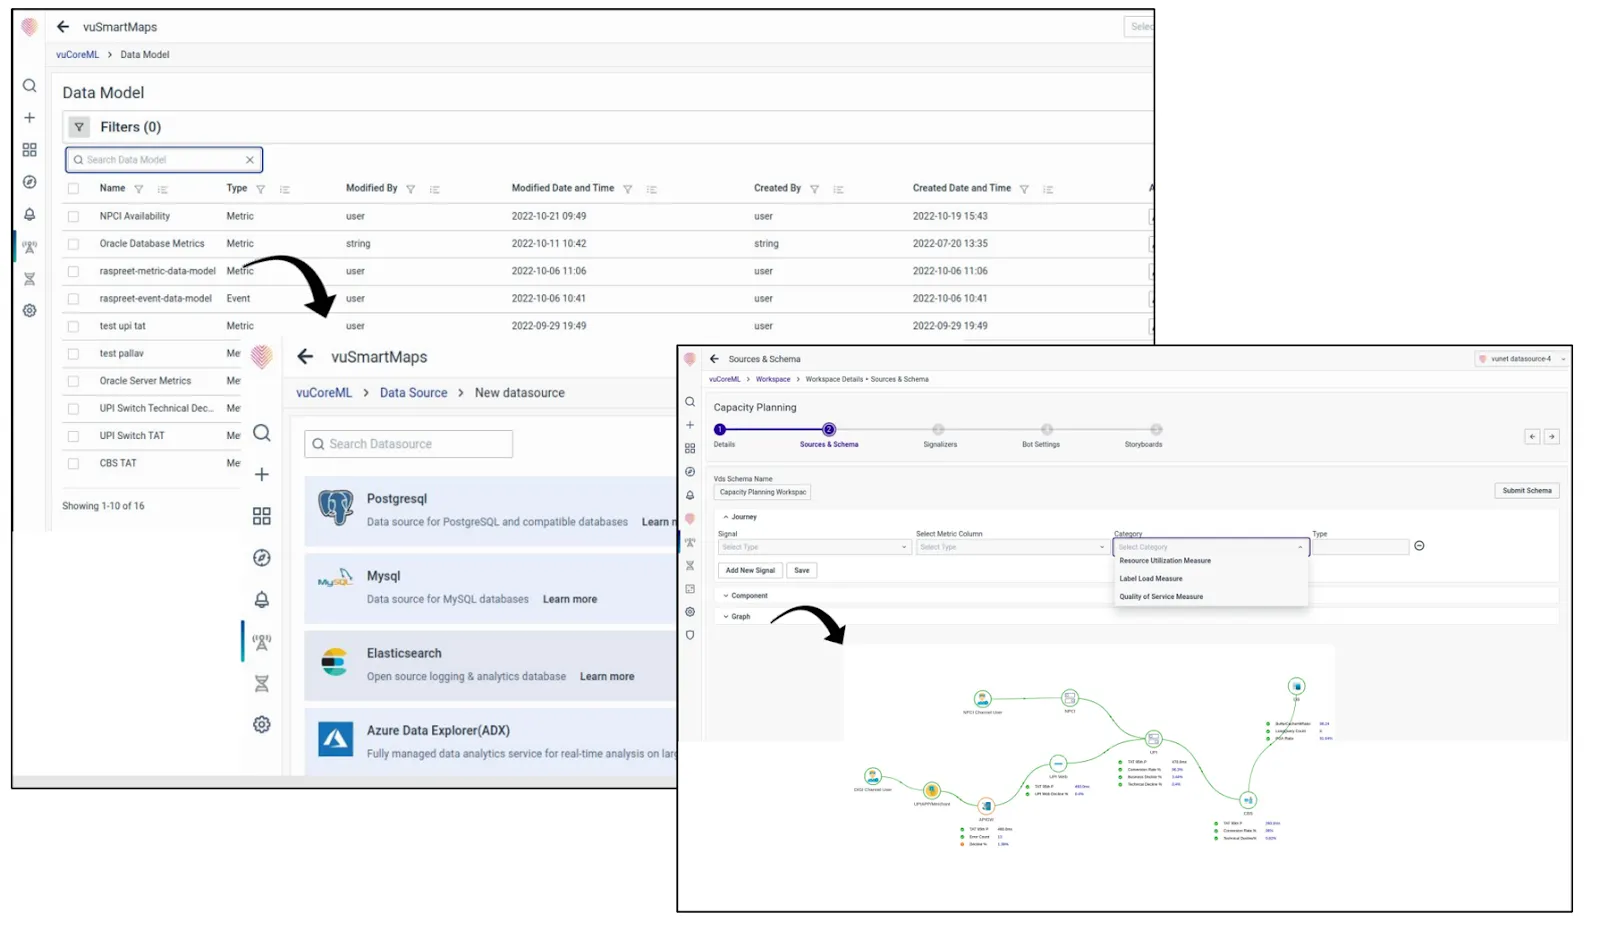1600x929 pixels.
Task: Check the raspreet-metric-data-model row checkbox
Action: (73, 272)
